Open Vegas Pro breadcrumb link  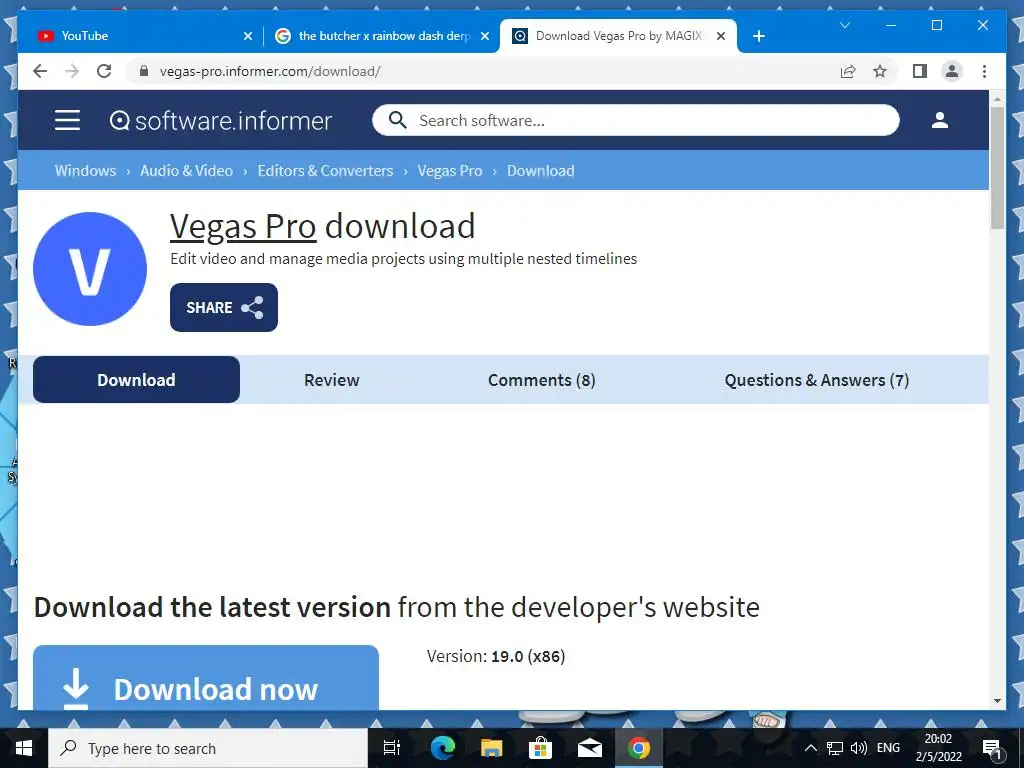(x=450, y=170)
